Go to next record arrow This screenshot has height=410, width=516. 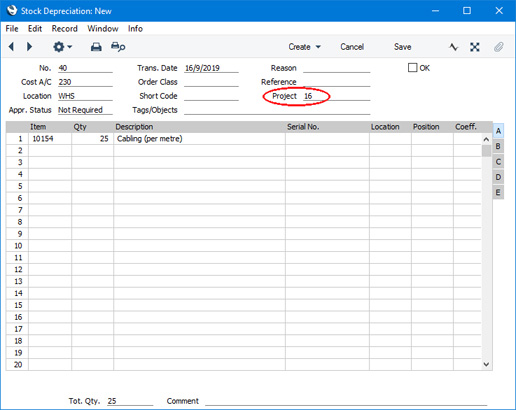(29, 47)
